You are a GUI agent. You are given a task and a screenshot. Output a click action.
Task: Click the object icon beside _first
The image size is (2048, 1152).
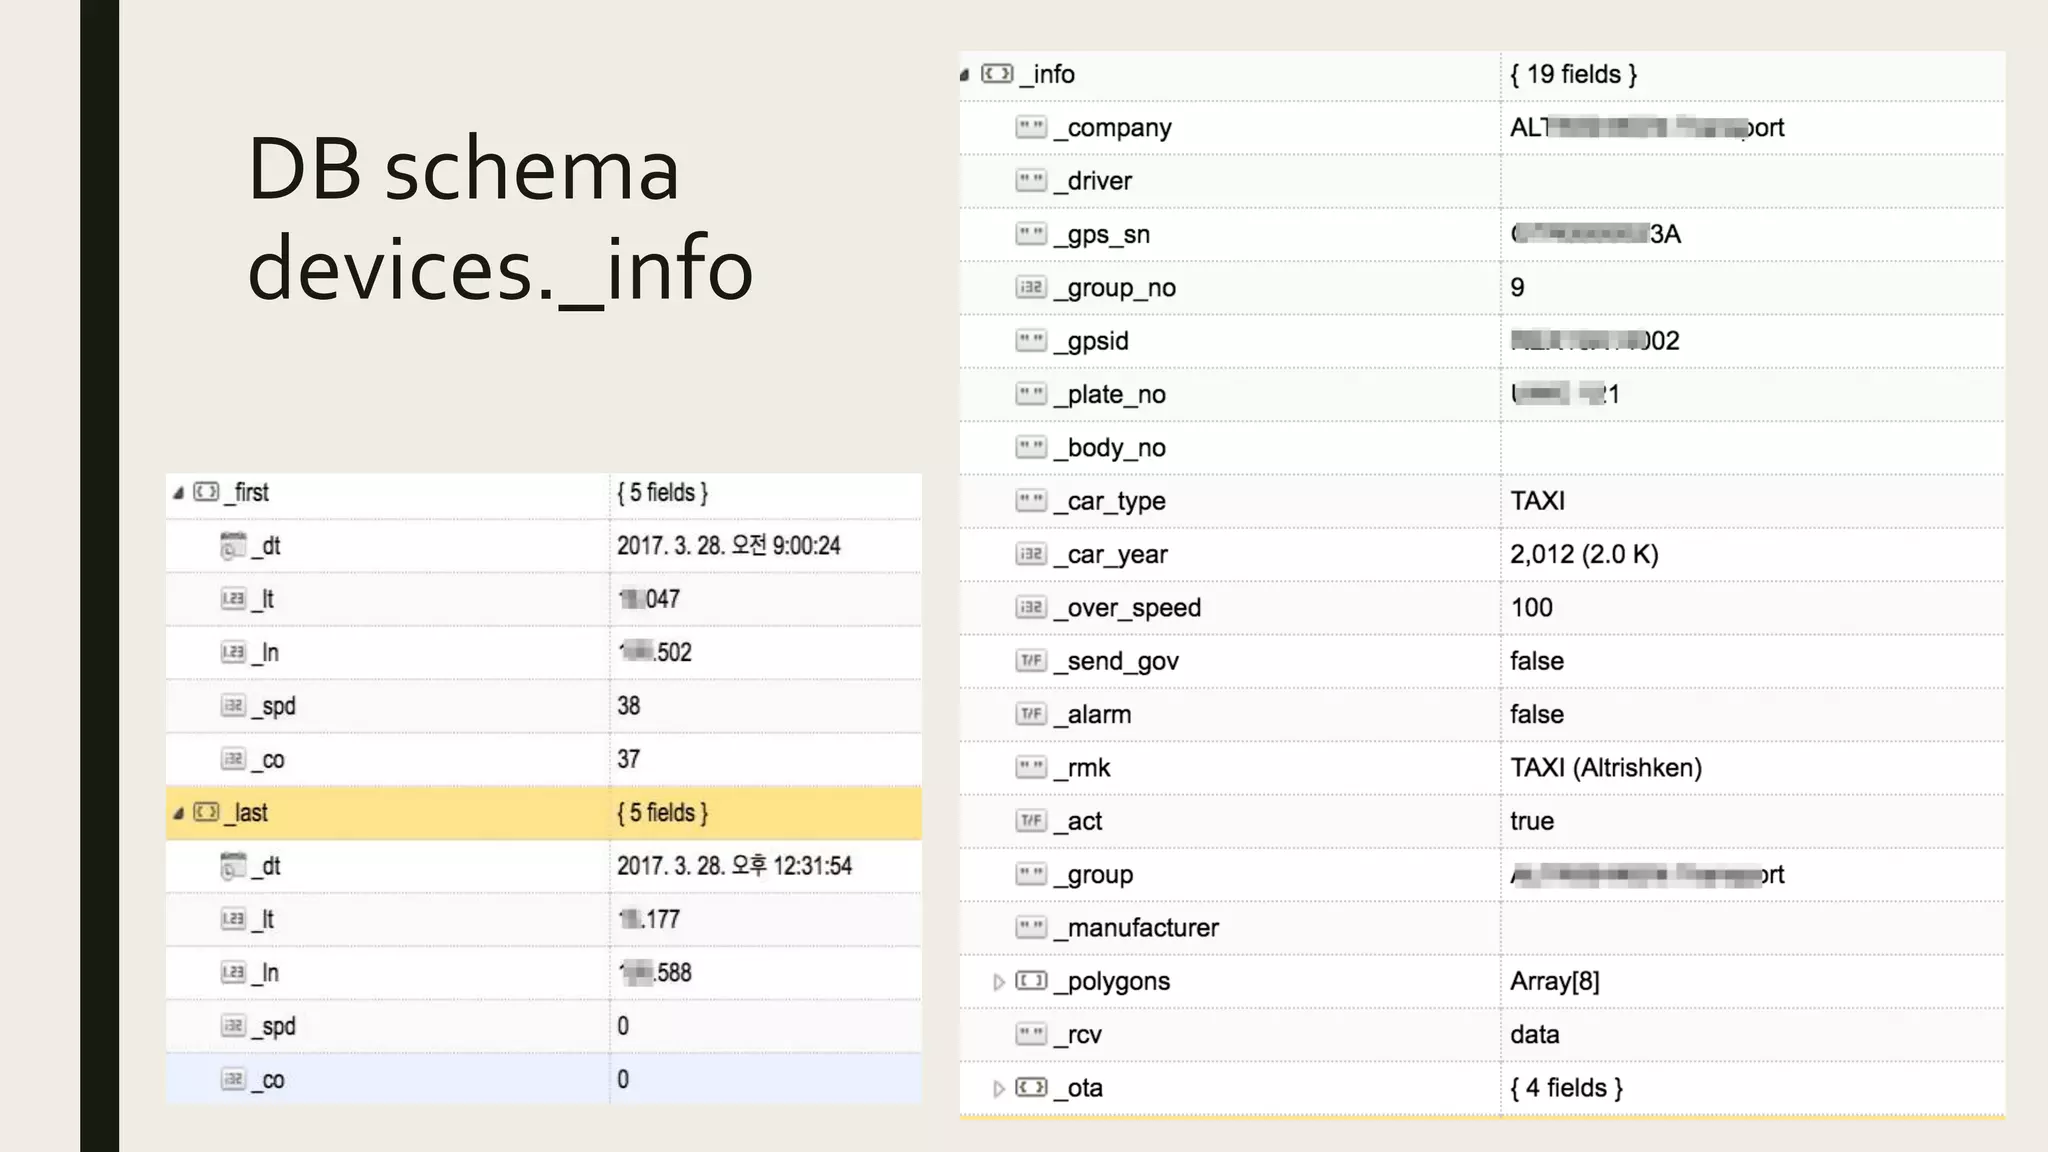(x=206, y=492)
